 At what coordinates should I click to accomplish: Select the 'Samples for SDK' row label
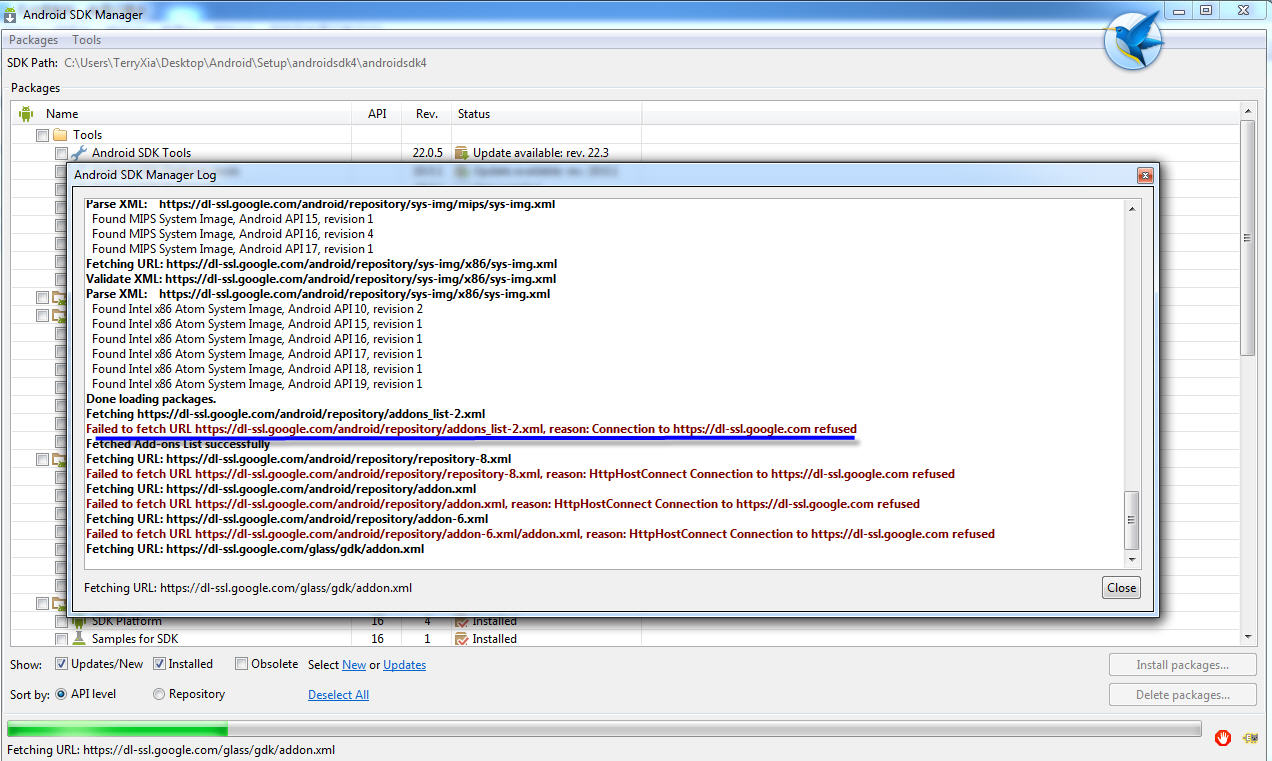pos(135,639)
